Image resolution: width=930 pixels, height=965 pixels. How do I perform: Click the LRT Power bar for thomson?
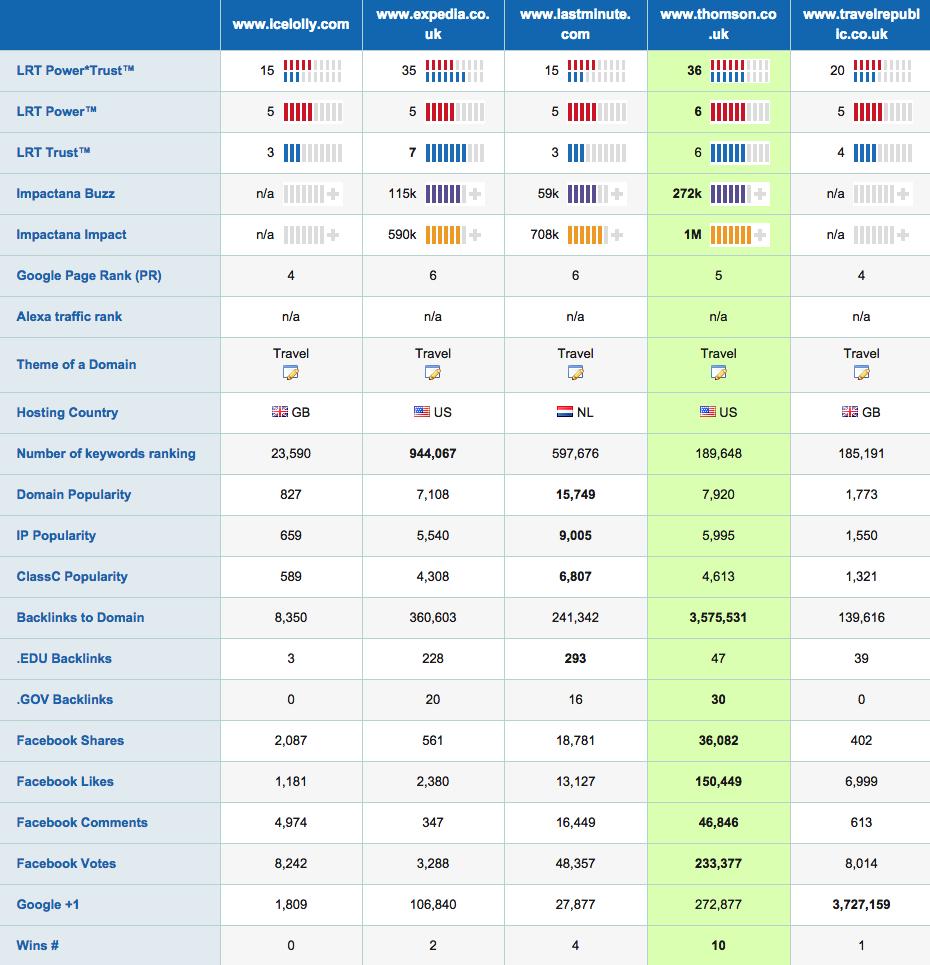(739, 111)
